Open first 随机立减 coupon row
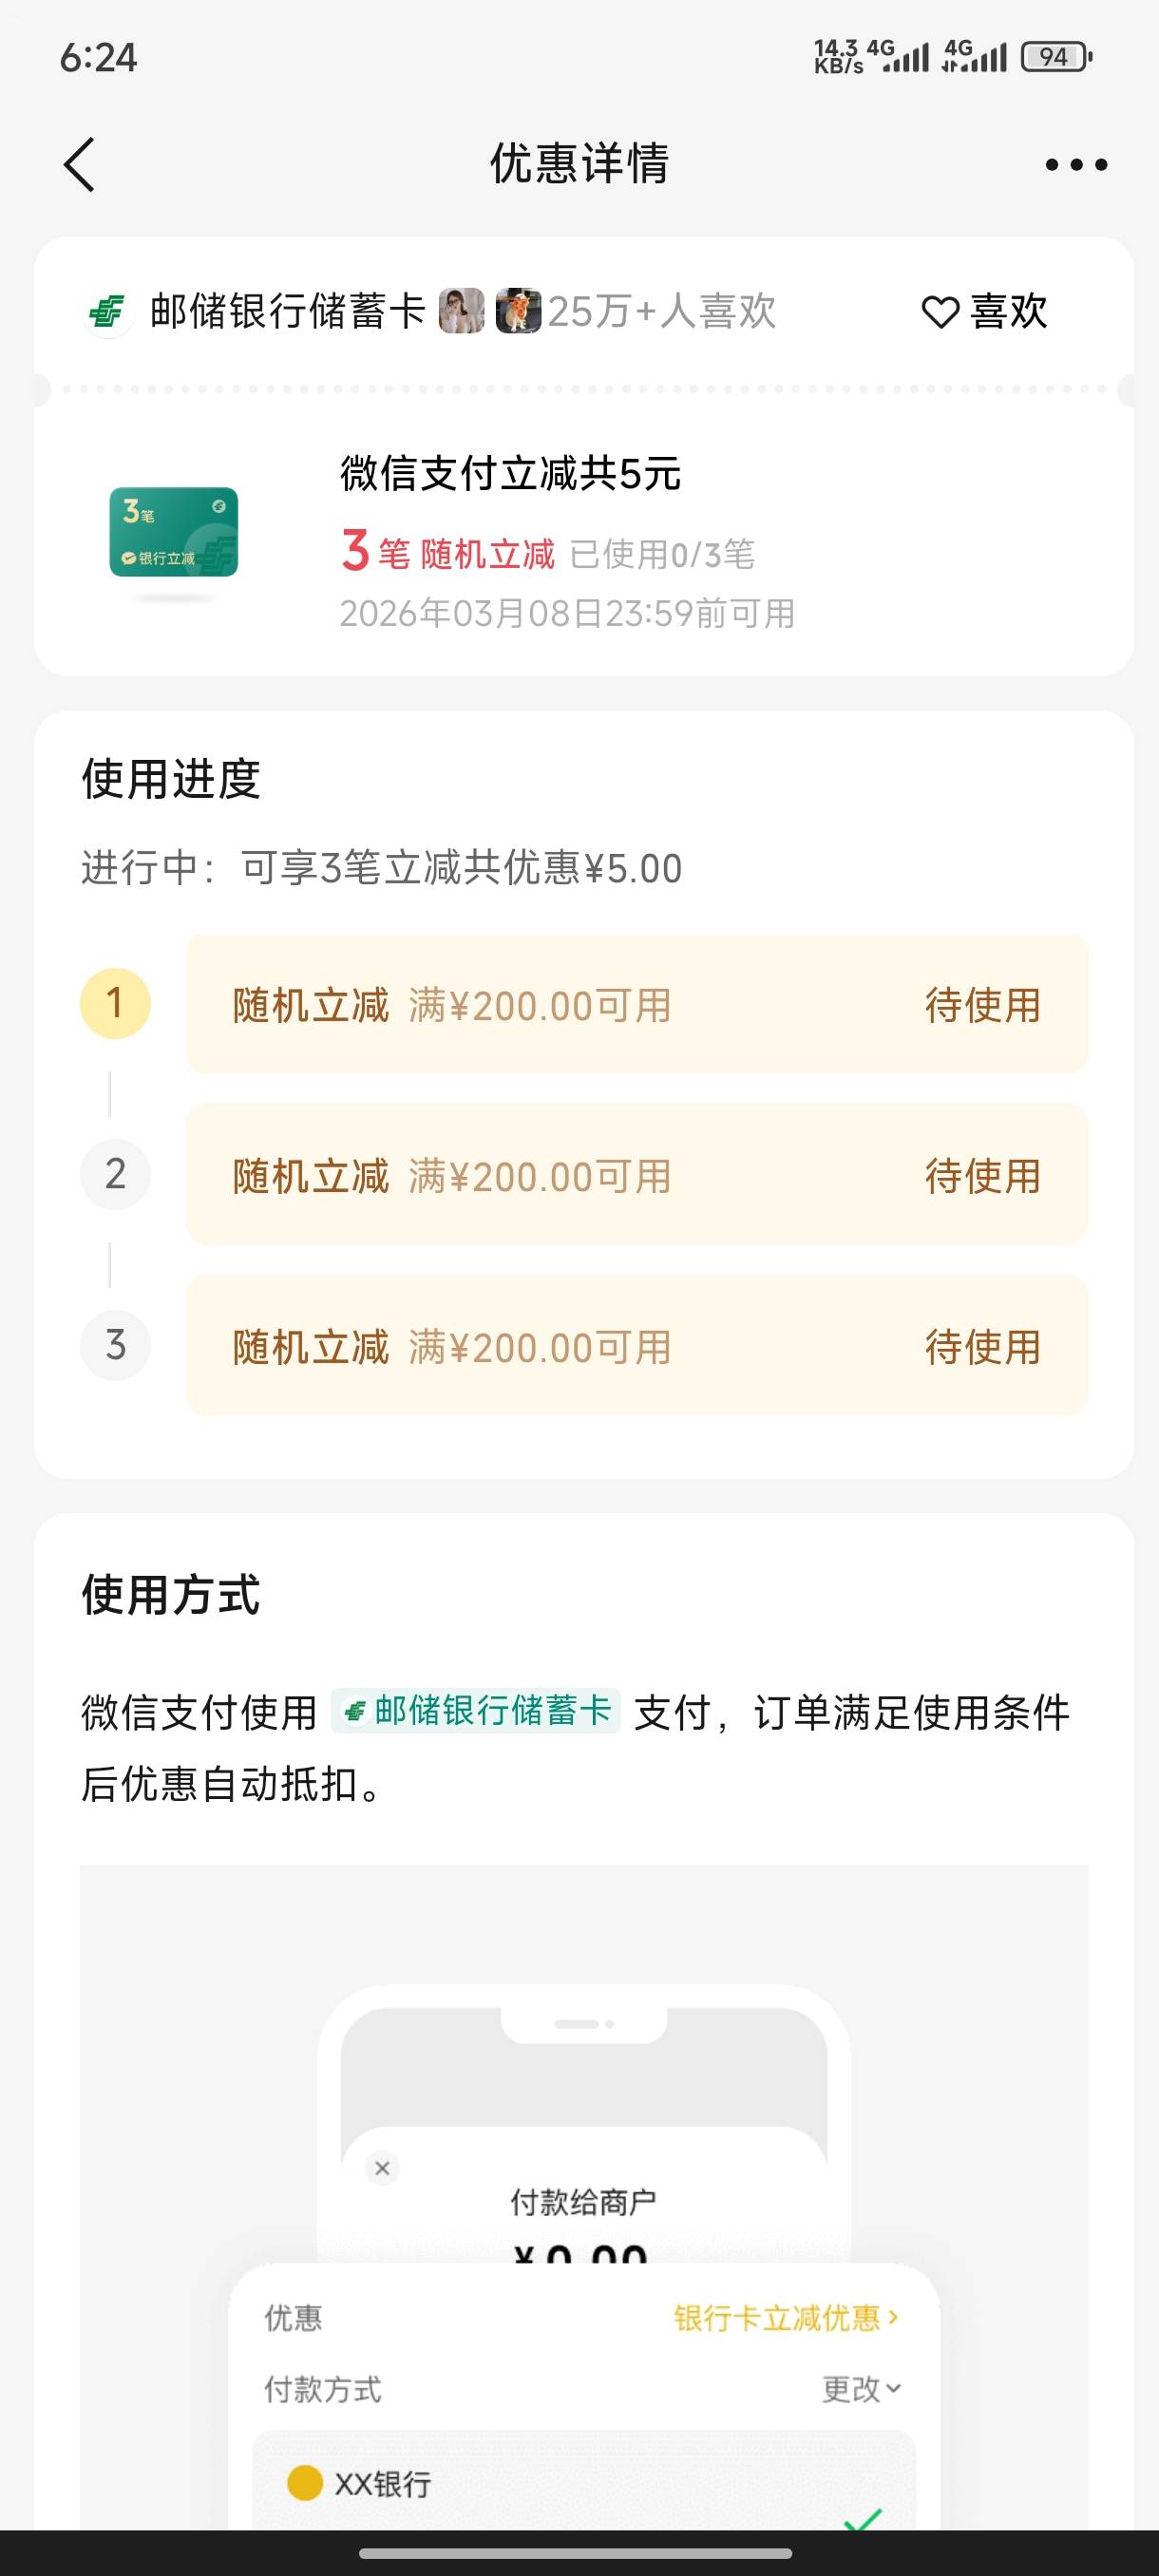This screenshot has width=1159, height=2576. tap(636, 1005)
